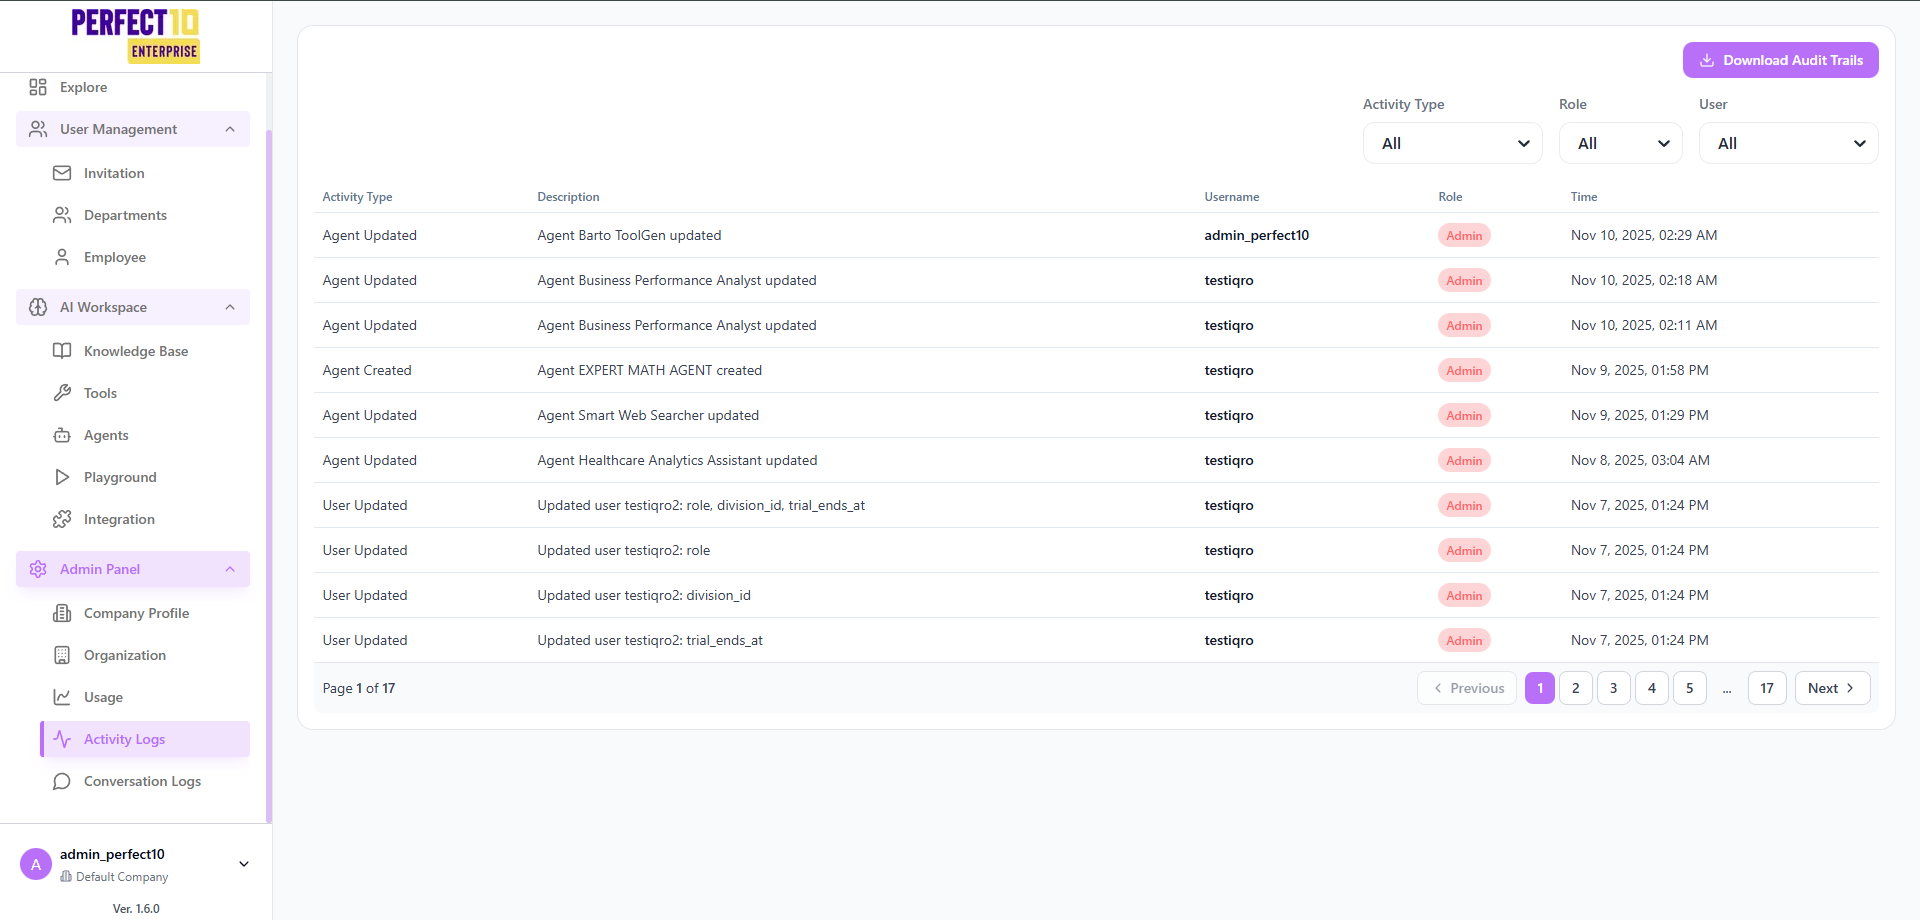Viewport: 1920px width, 920px height.
Task: Select page 5 in pagination
Action: [x=1690, y=688]
